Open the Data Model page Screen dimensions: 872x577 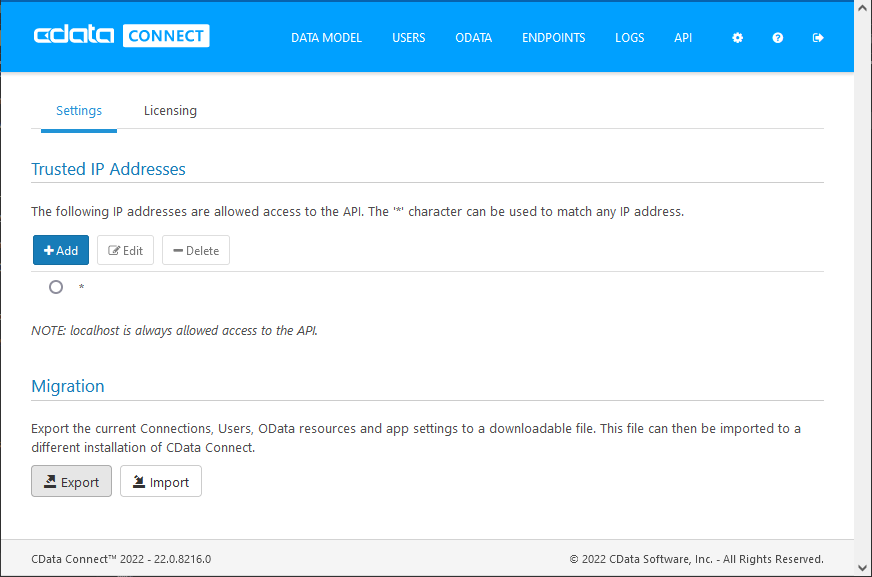click(326, 38)
